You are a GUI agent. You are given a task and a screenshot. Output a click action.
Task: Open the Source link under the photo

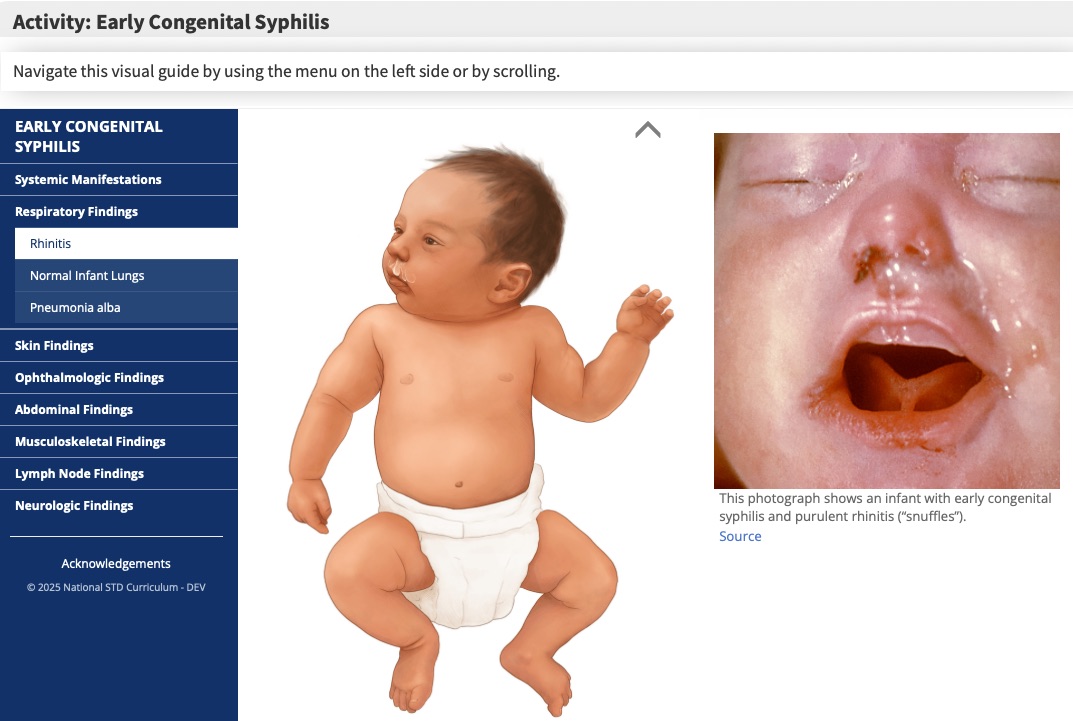740,536
